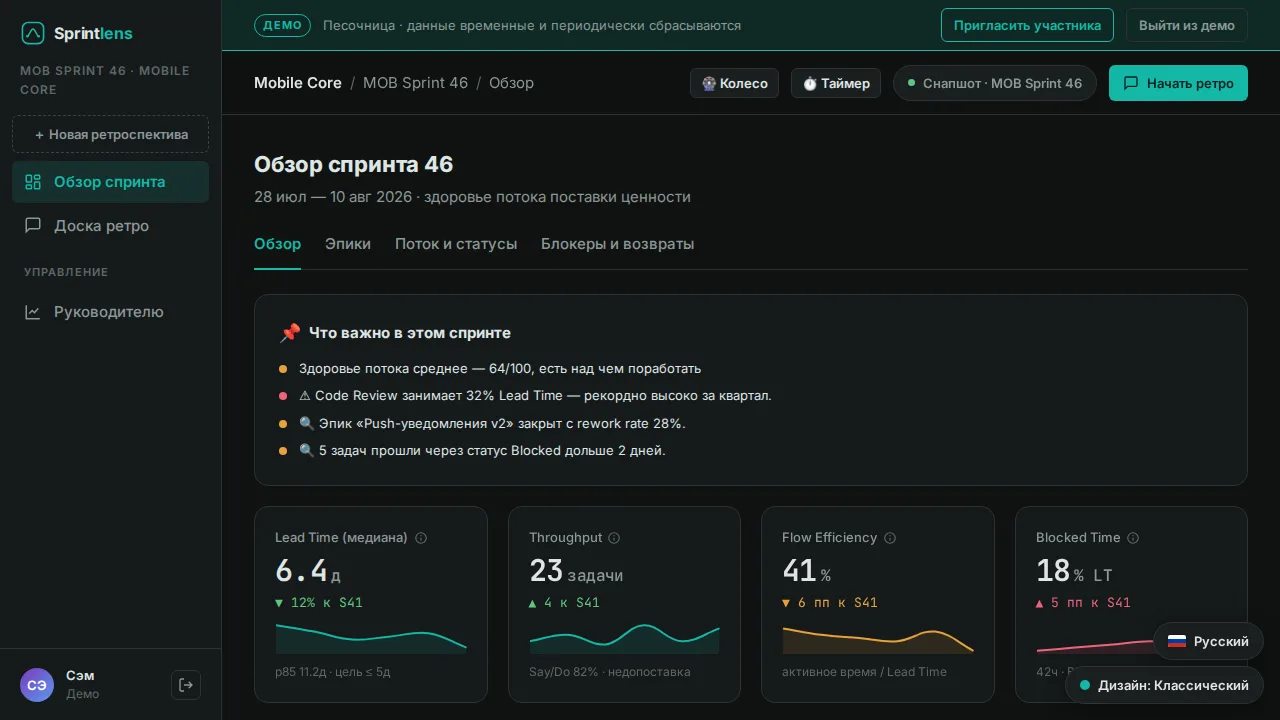Click the info icon beside Blocked Time
This screenshot has width=1280, height=720.
1133,538
